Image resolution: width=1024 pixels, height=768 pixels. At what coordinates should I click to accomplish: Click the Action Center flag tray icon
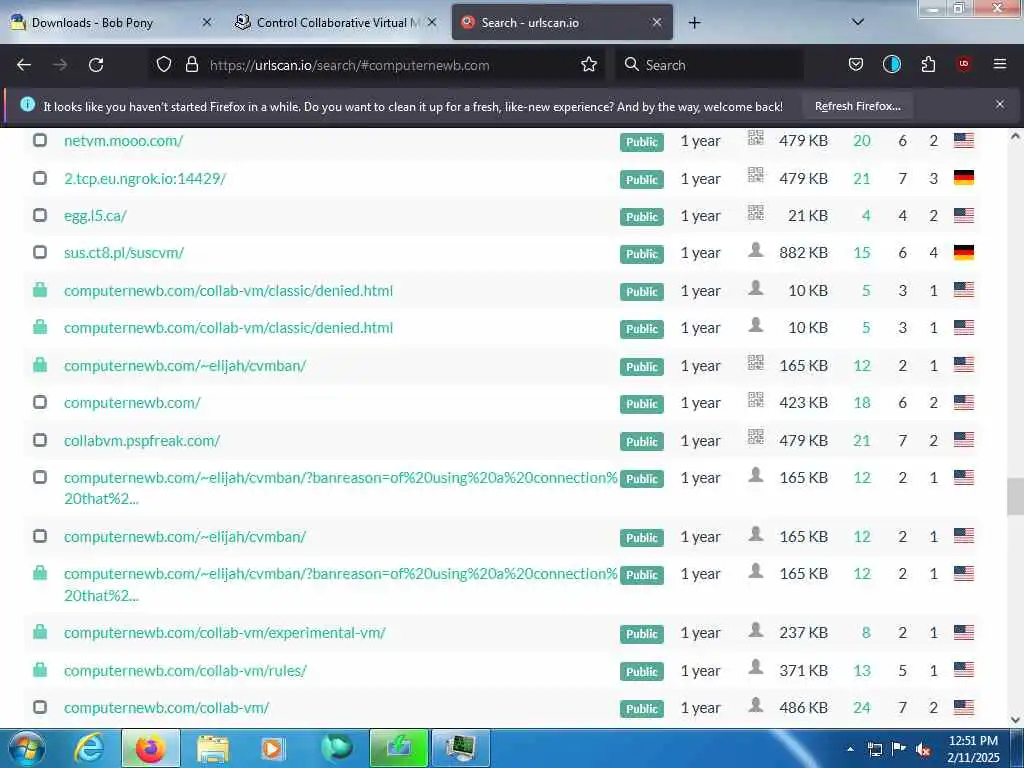coord(899,750)
